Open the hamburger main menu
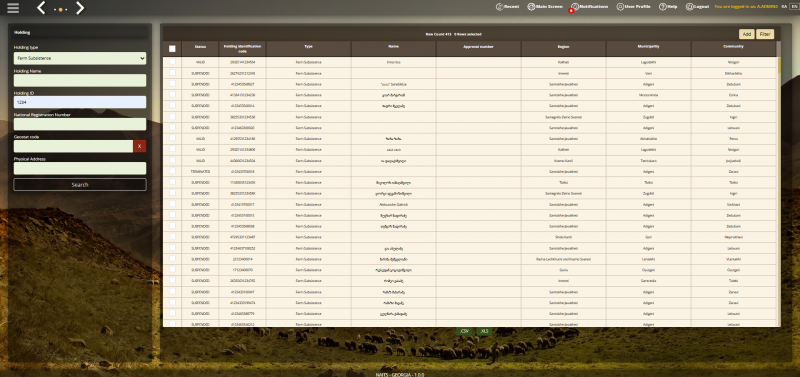Screen dimensions: 800x377 (x=13, y=8)
